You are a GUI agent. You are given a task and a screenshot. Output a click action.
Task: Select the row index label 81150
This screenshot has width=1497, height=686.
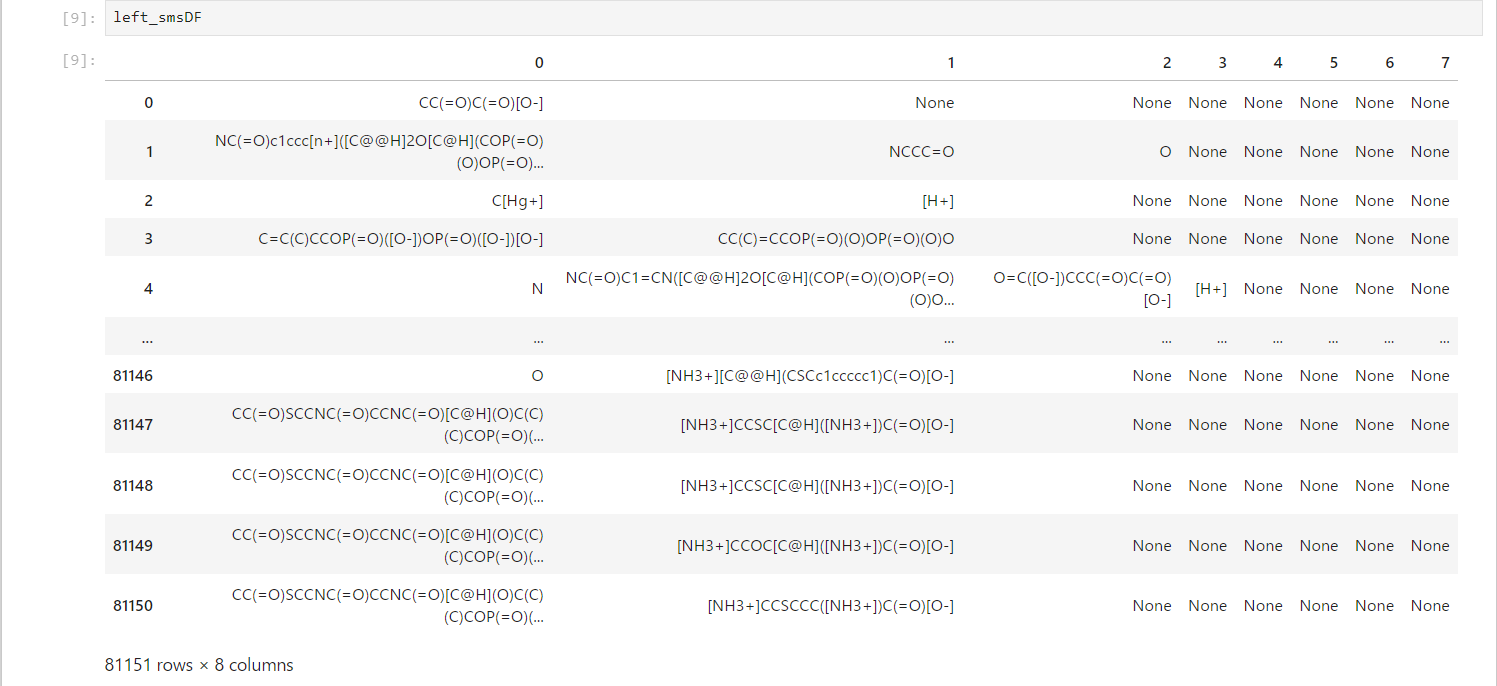133,606
